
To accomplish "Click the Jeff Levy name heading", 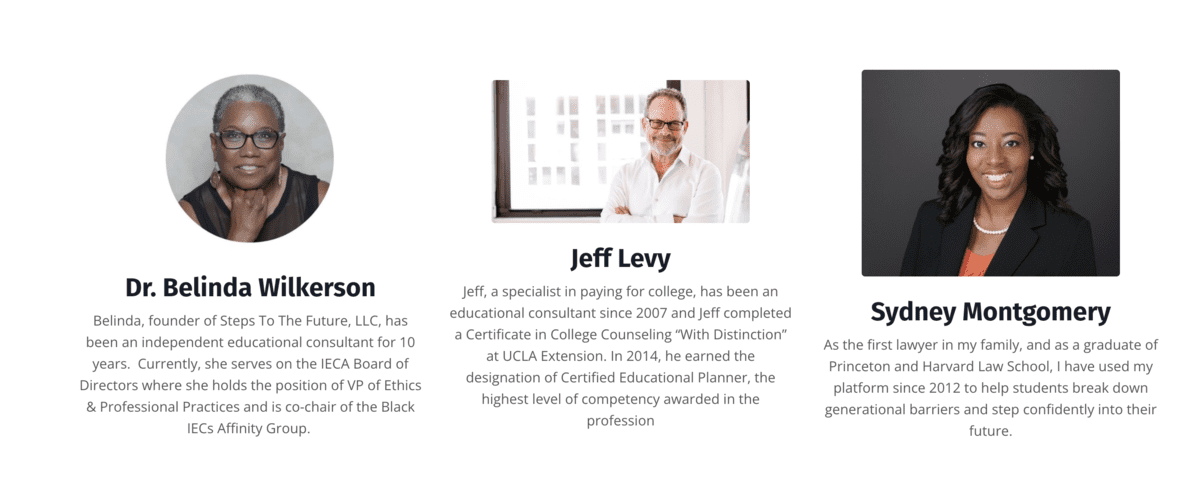I will tap(620, 258).
